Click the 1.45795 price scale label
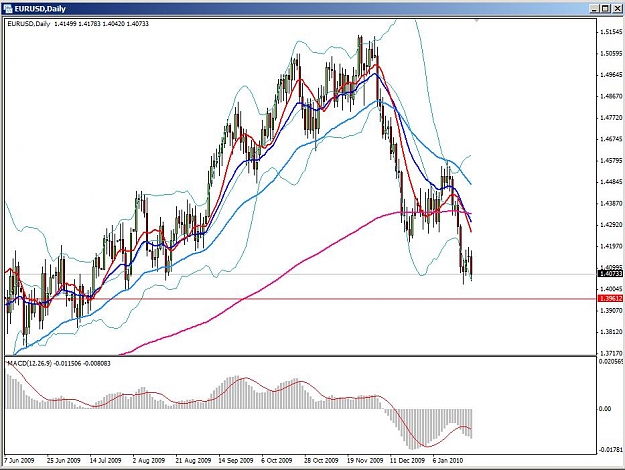The width and height of the screenshot is (625, 470). (x=611, y=161)
